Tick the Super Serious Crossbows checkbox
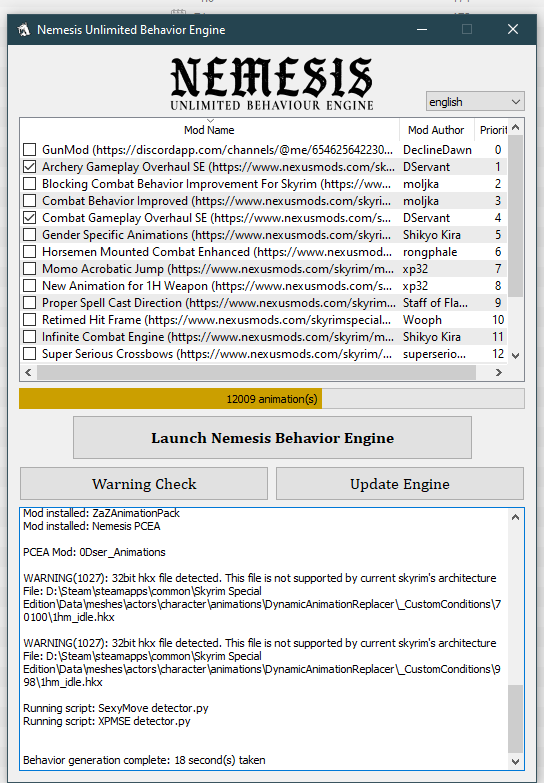The image size is (544, 783). click(x=30, y=354)
